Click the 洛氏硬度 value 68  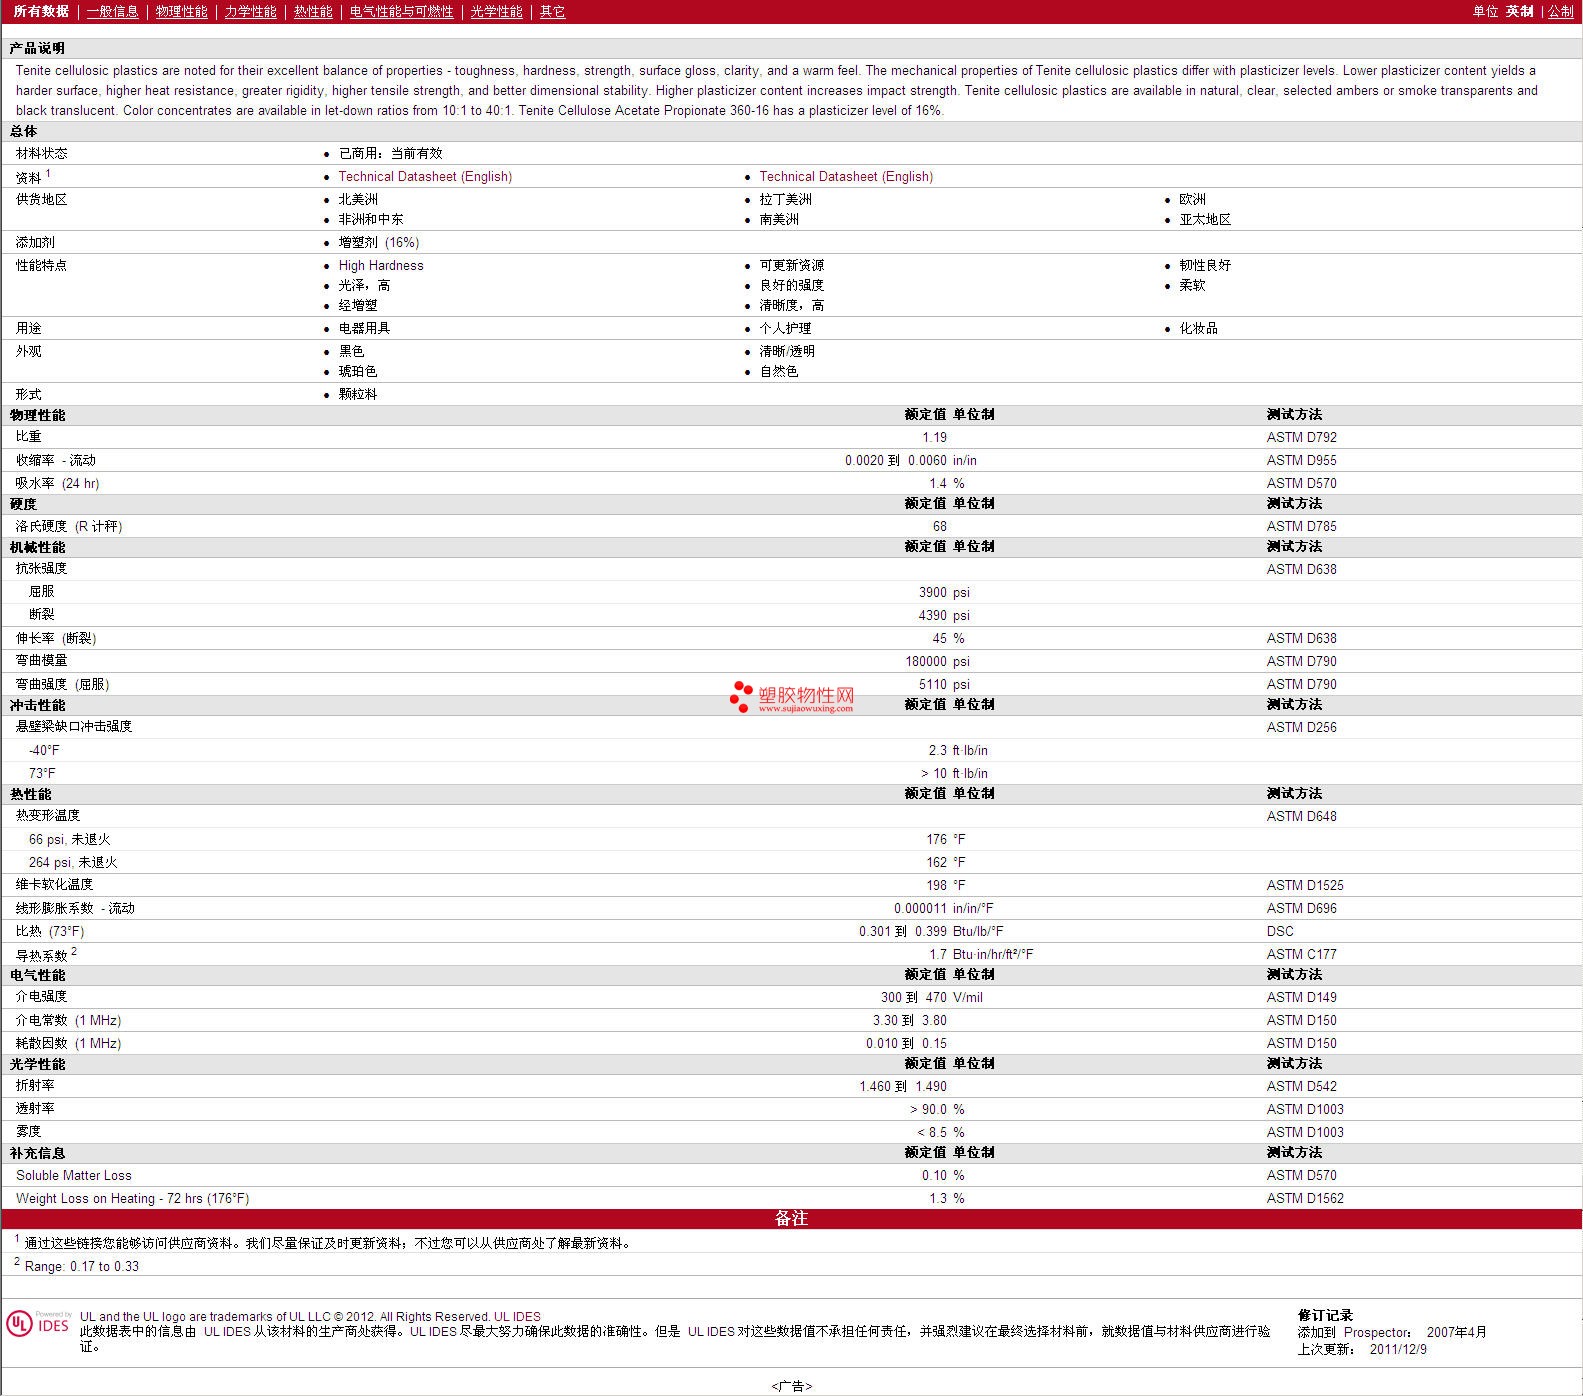coord(939,526)
